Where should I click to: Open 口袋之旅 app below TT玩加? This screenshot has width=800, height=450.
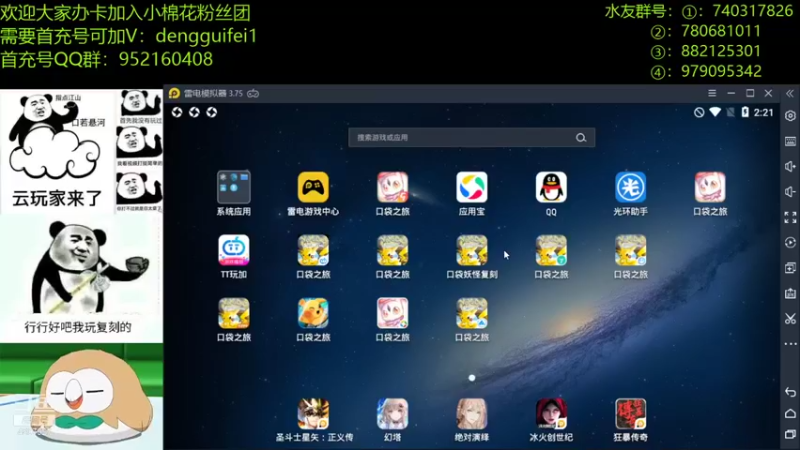coord(234,313)
